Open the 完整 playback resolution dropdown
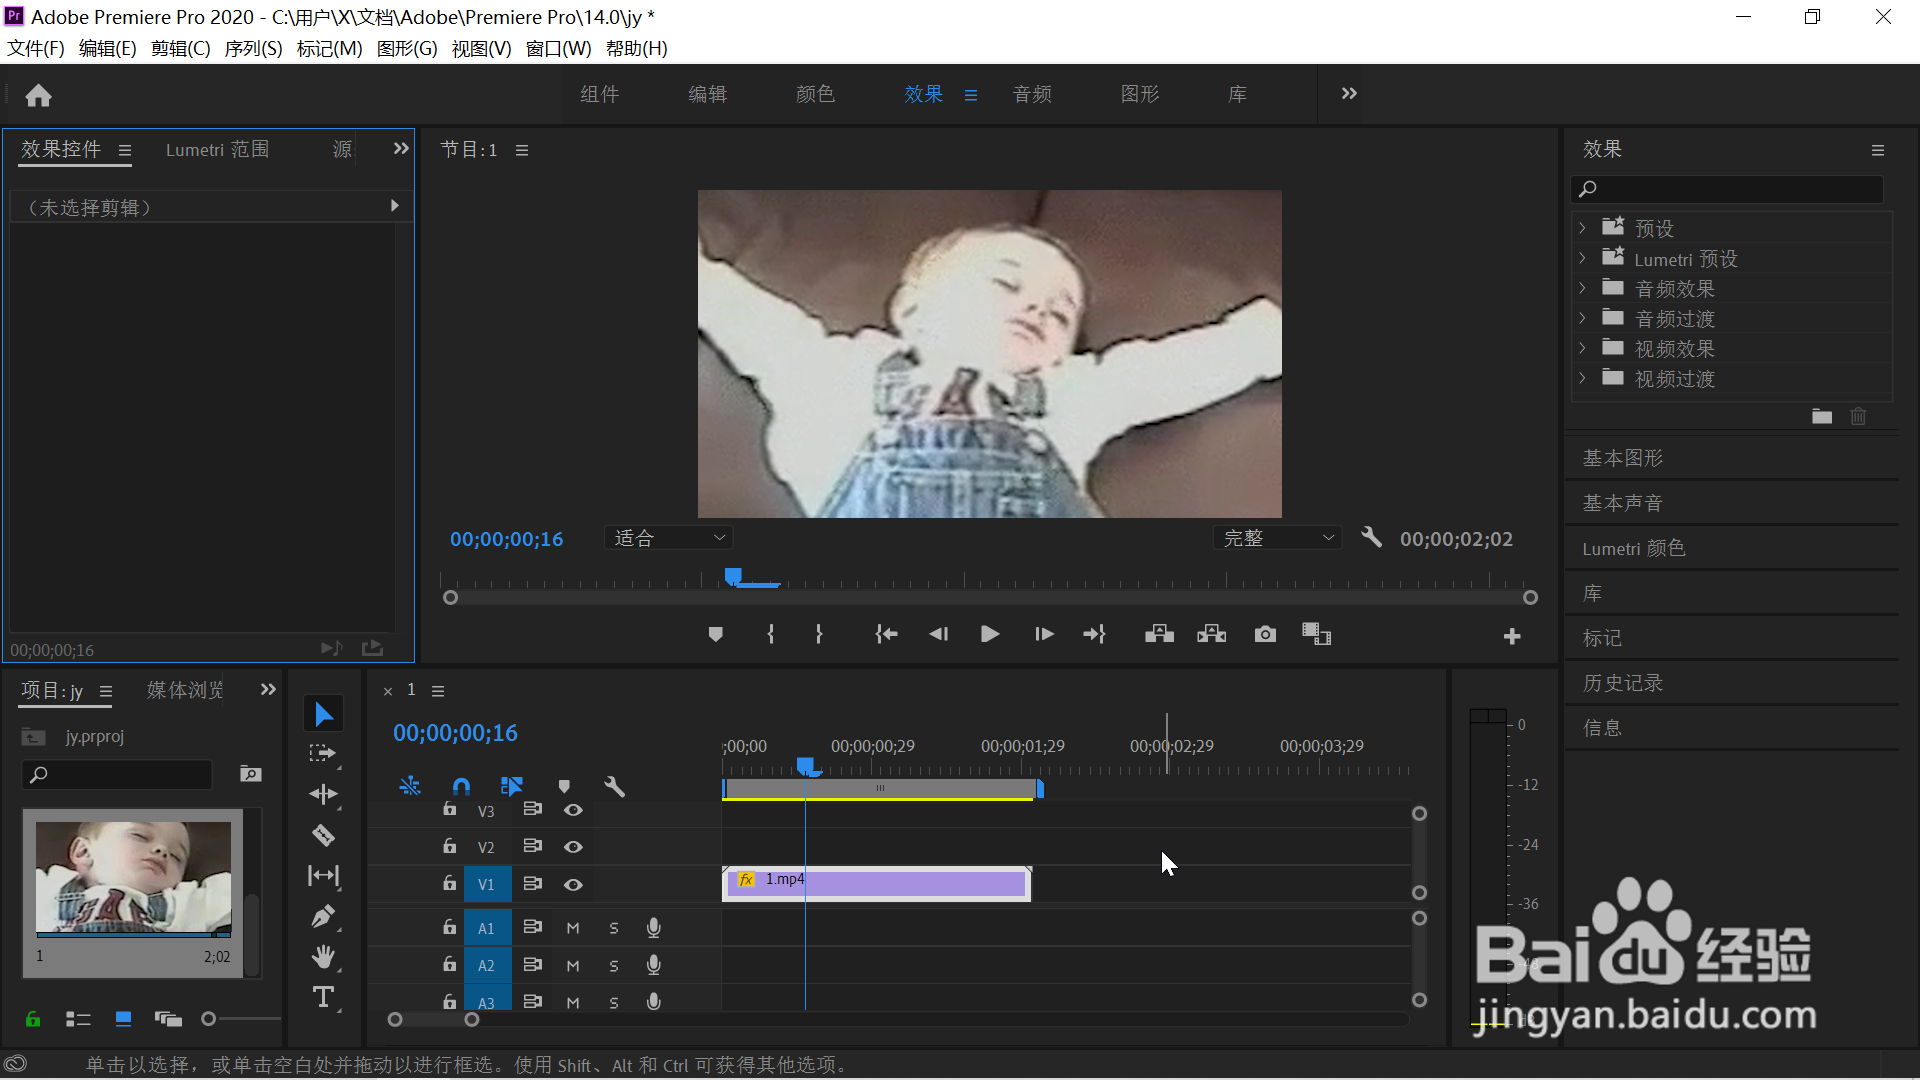Screen dimensions: 1920x1080 pyautogui.click(x=1277, y=538)
